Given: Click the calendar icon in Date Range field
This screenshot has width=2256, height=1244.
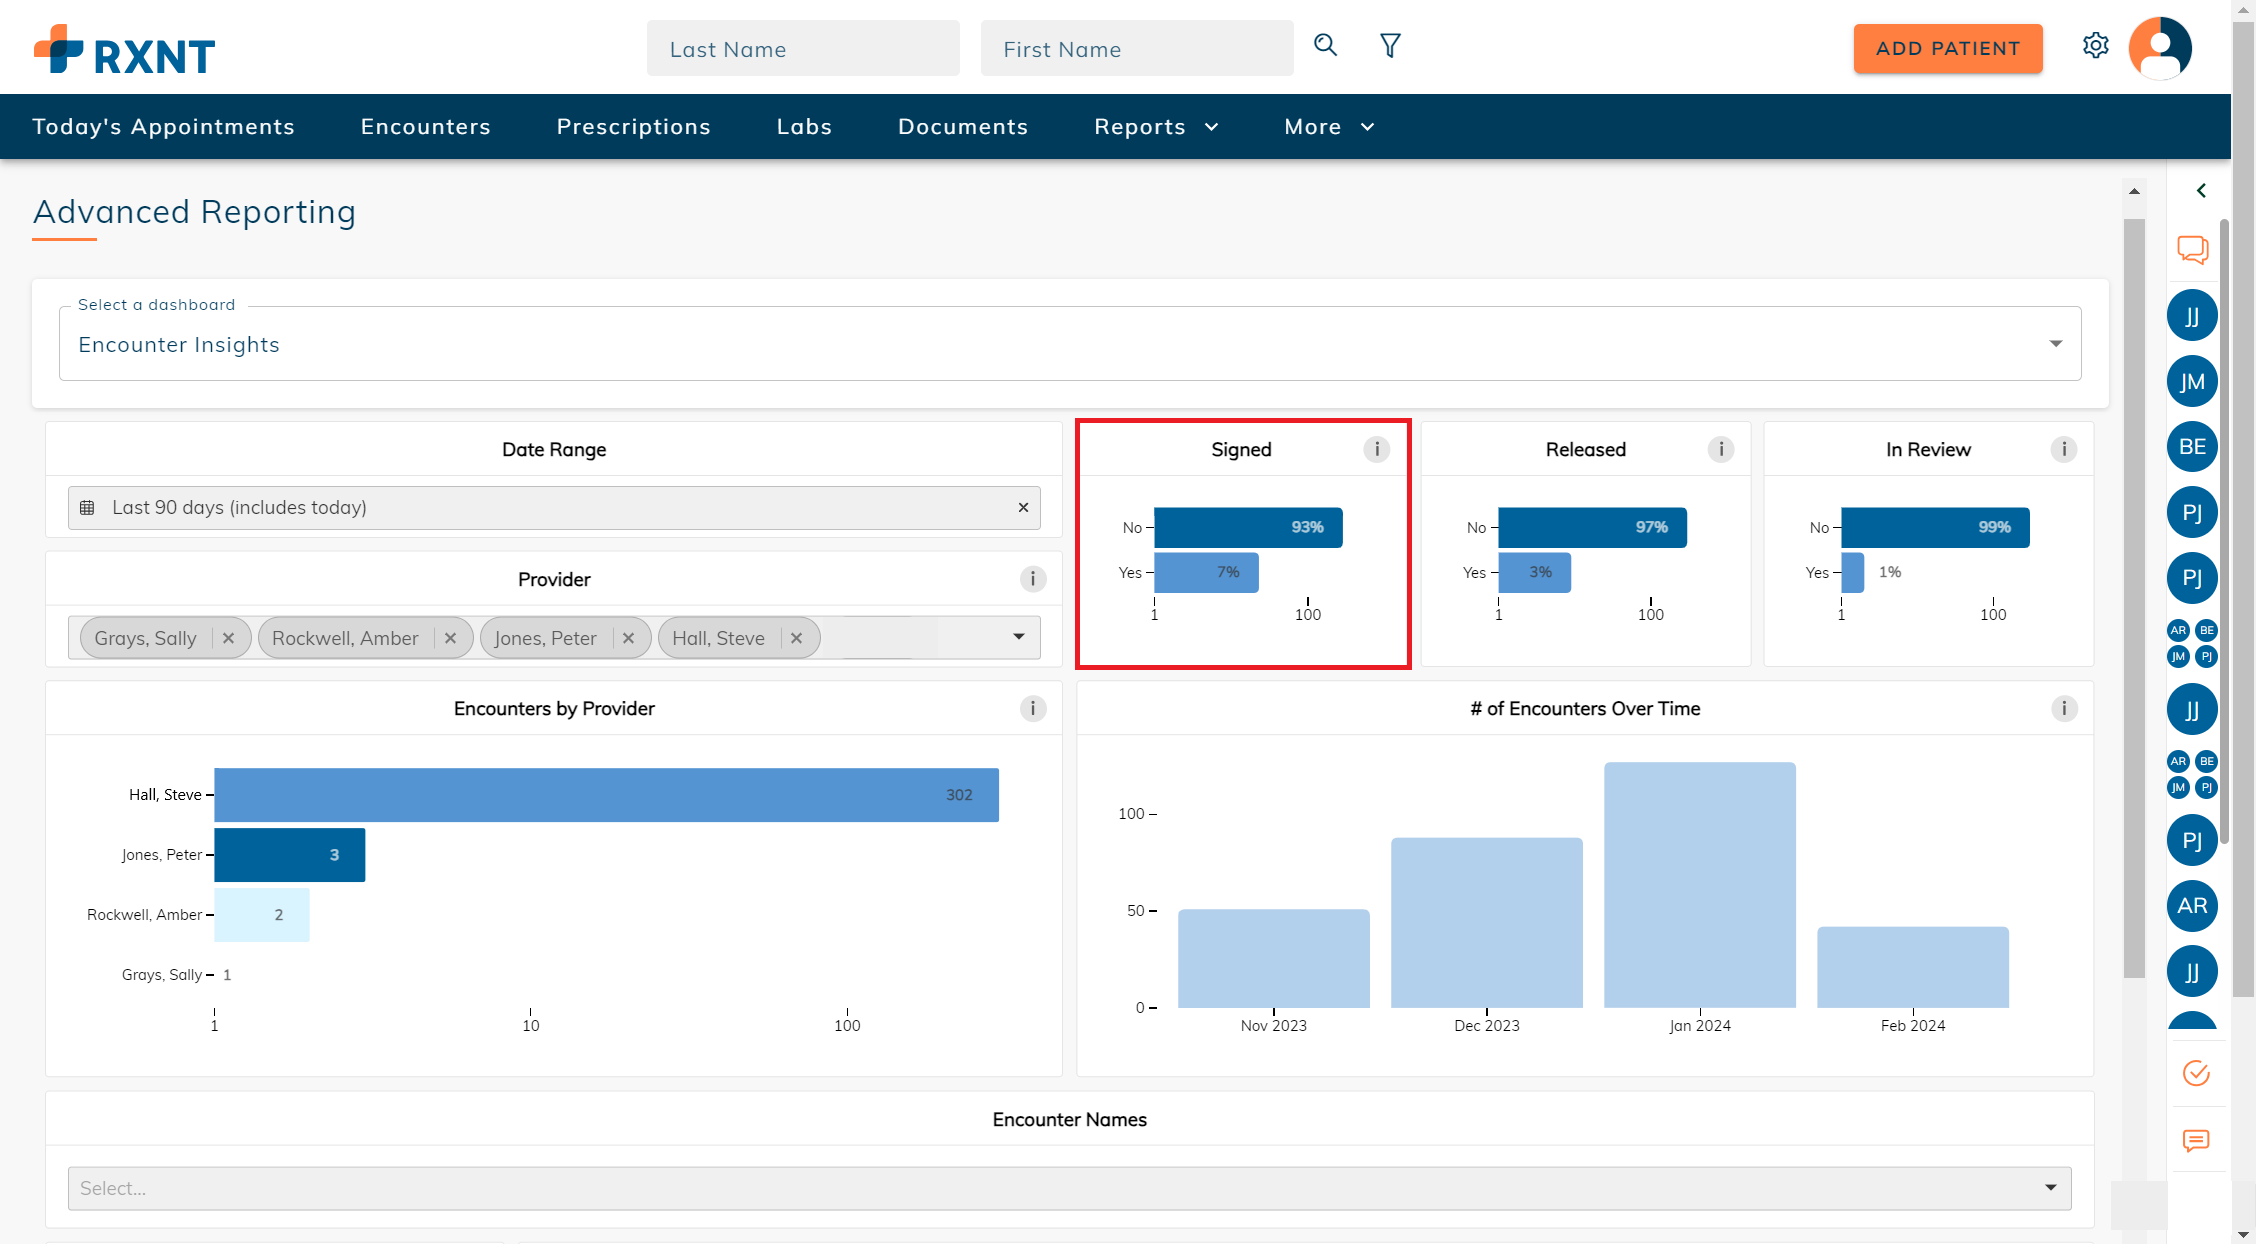Looking at the screenshot, I should click(x=87, y=508).
